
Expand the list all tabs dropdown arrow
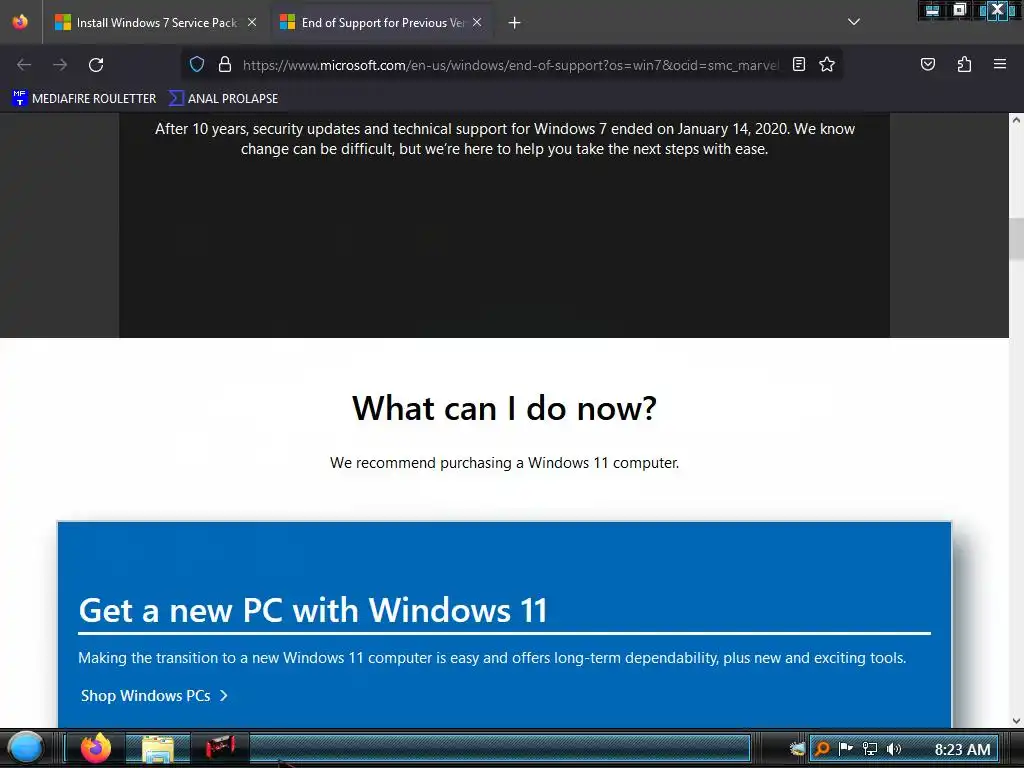coord(854,22)
